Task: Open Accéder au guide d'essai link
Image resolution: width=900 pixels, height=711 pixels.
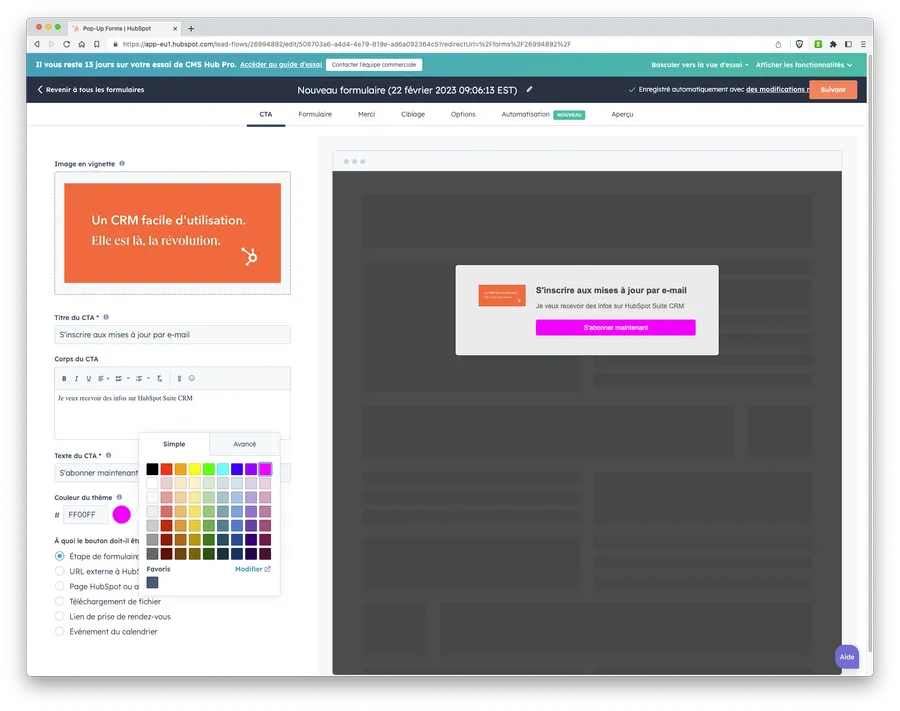Action: click(x=281, y=65)
